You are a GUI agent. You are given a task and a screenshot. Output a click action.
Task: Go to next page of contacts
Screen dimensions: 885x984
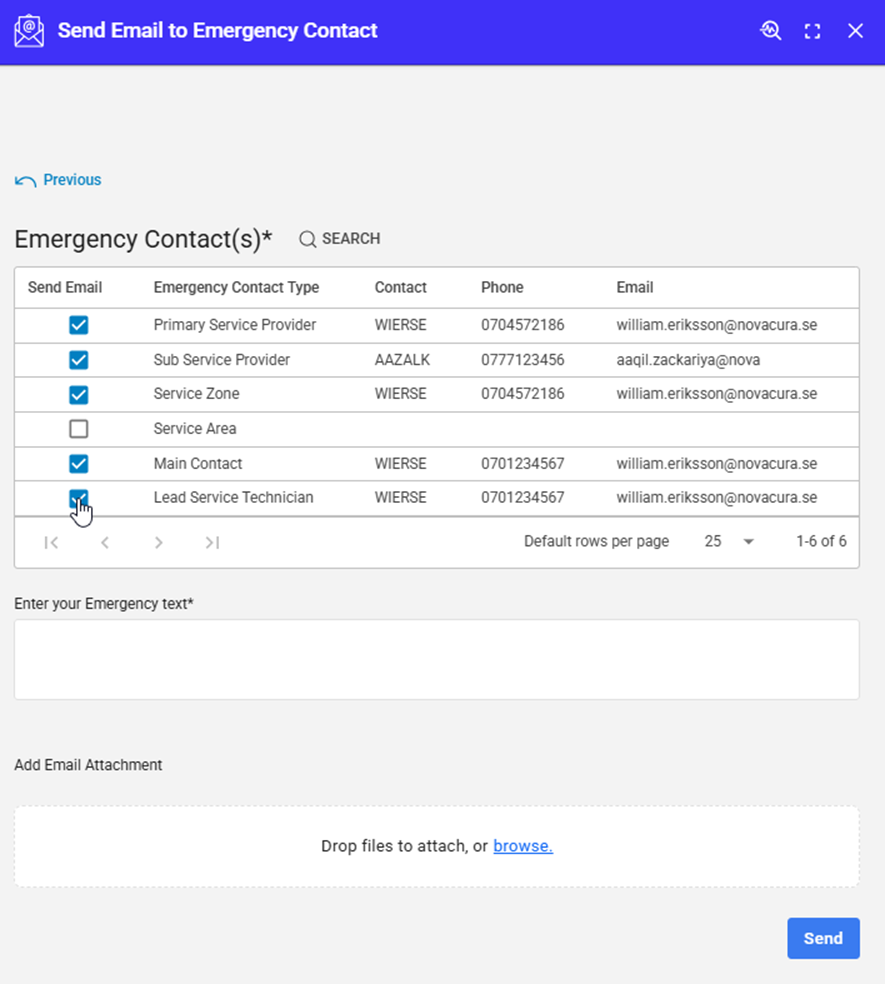point(158,542)
